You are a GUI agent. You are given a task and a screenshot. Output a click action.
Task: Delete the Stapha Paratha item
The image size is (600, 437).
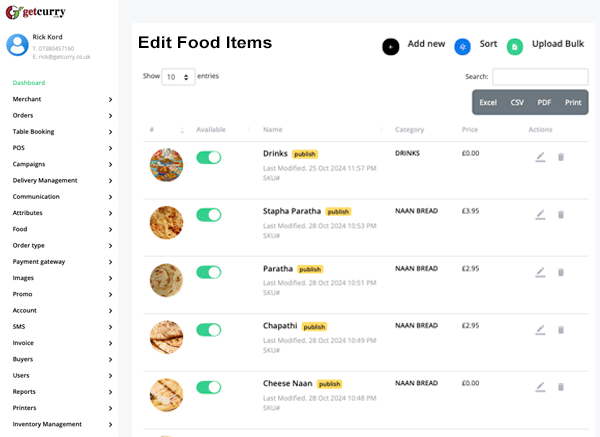click(x=561, y=215)
